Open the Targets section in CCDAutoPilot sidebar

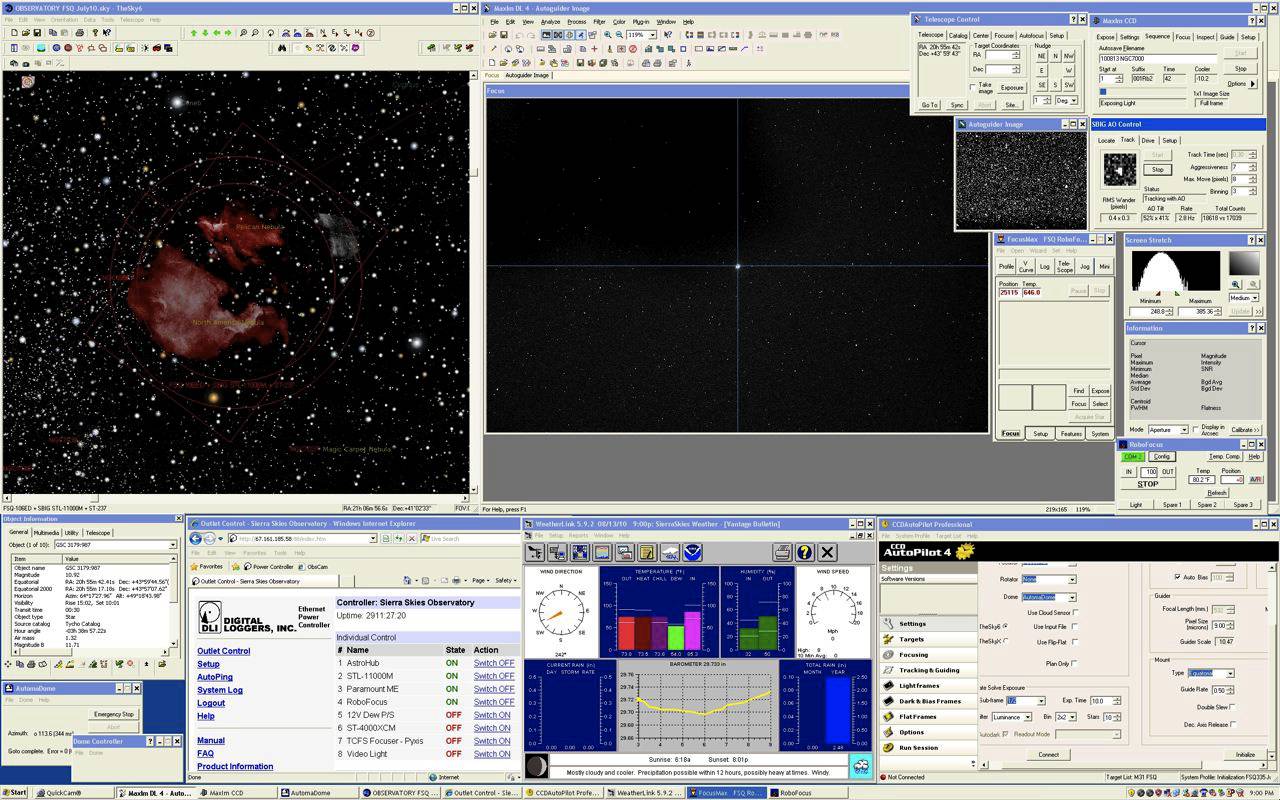coord(911,639)
